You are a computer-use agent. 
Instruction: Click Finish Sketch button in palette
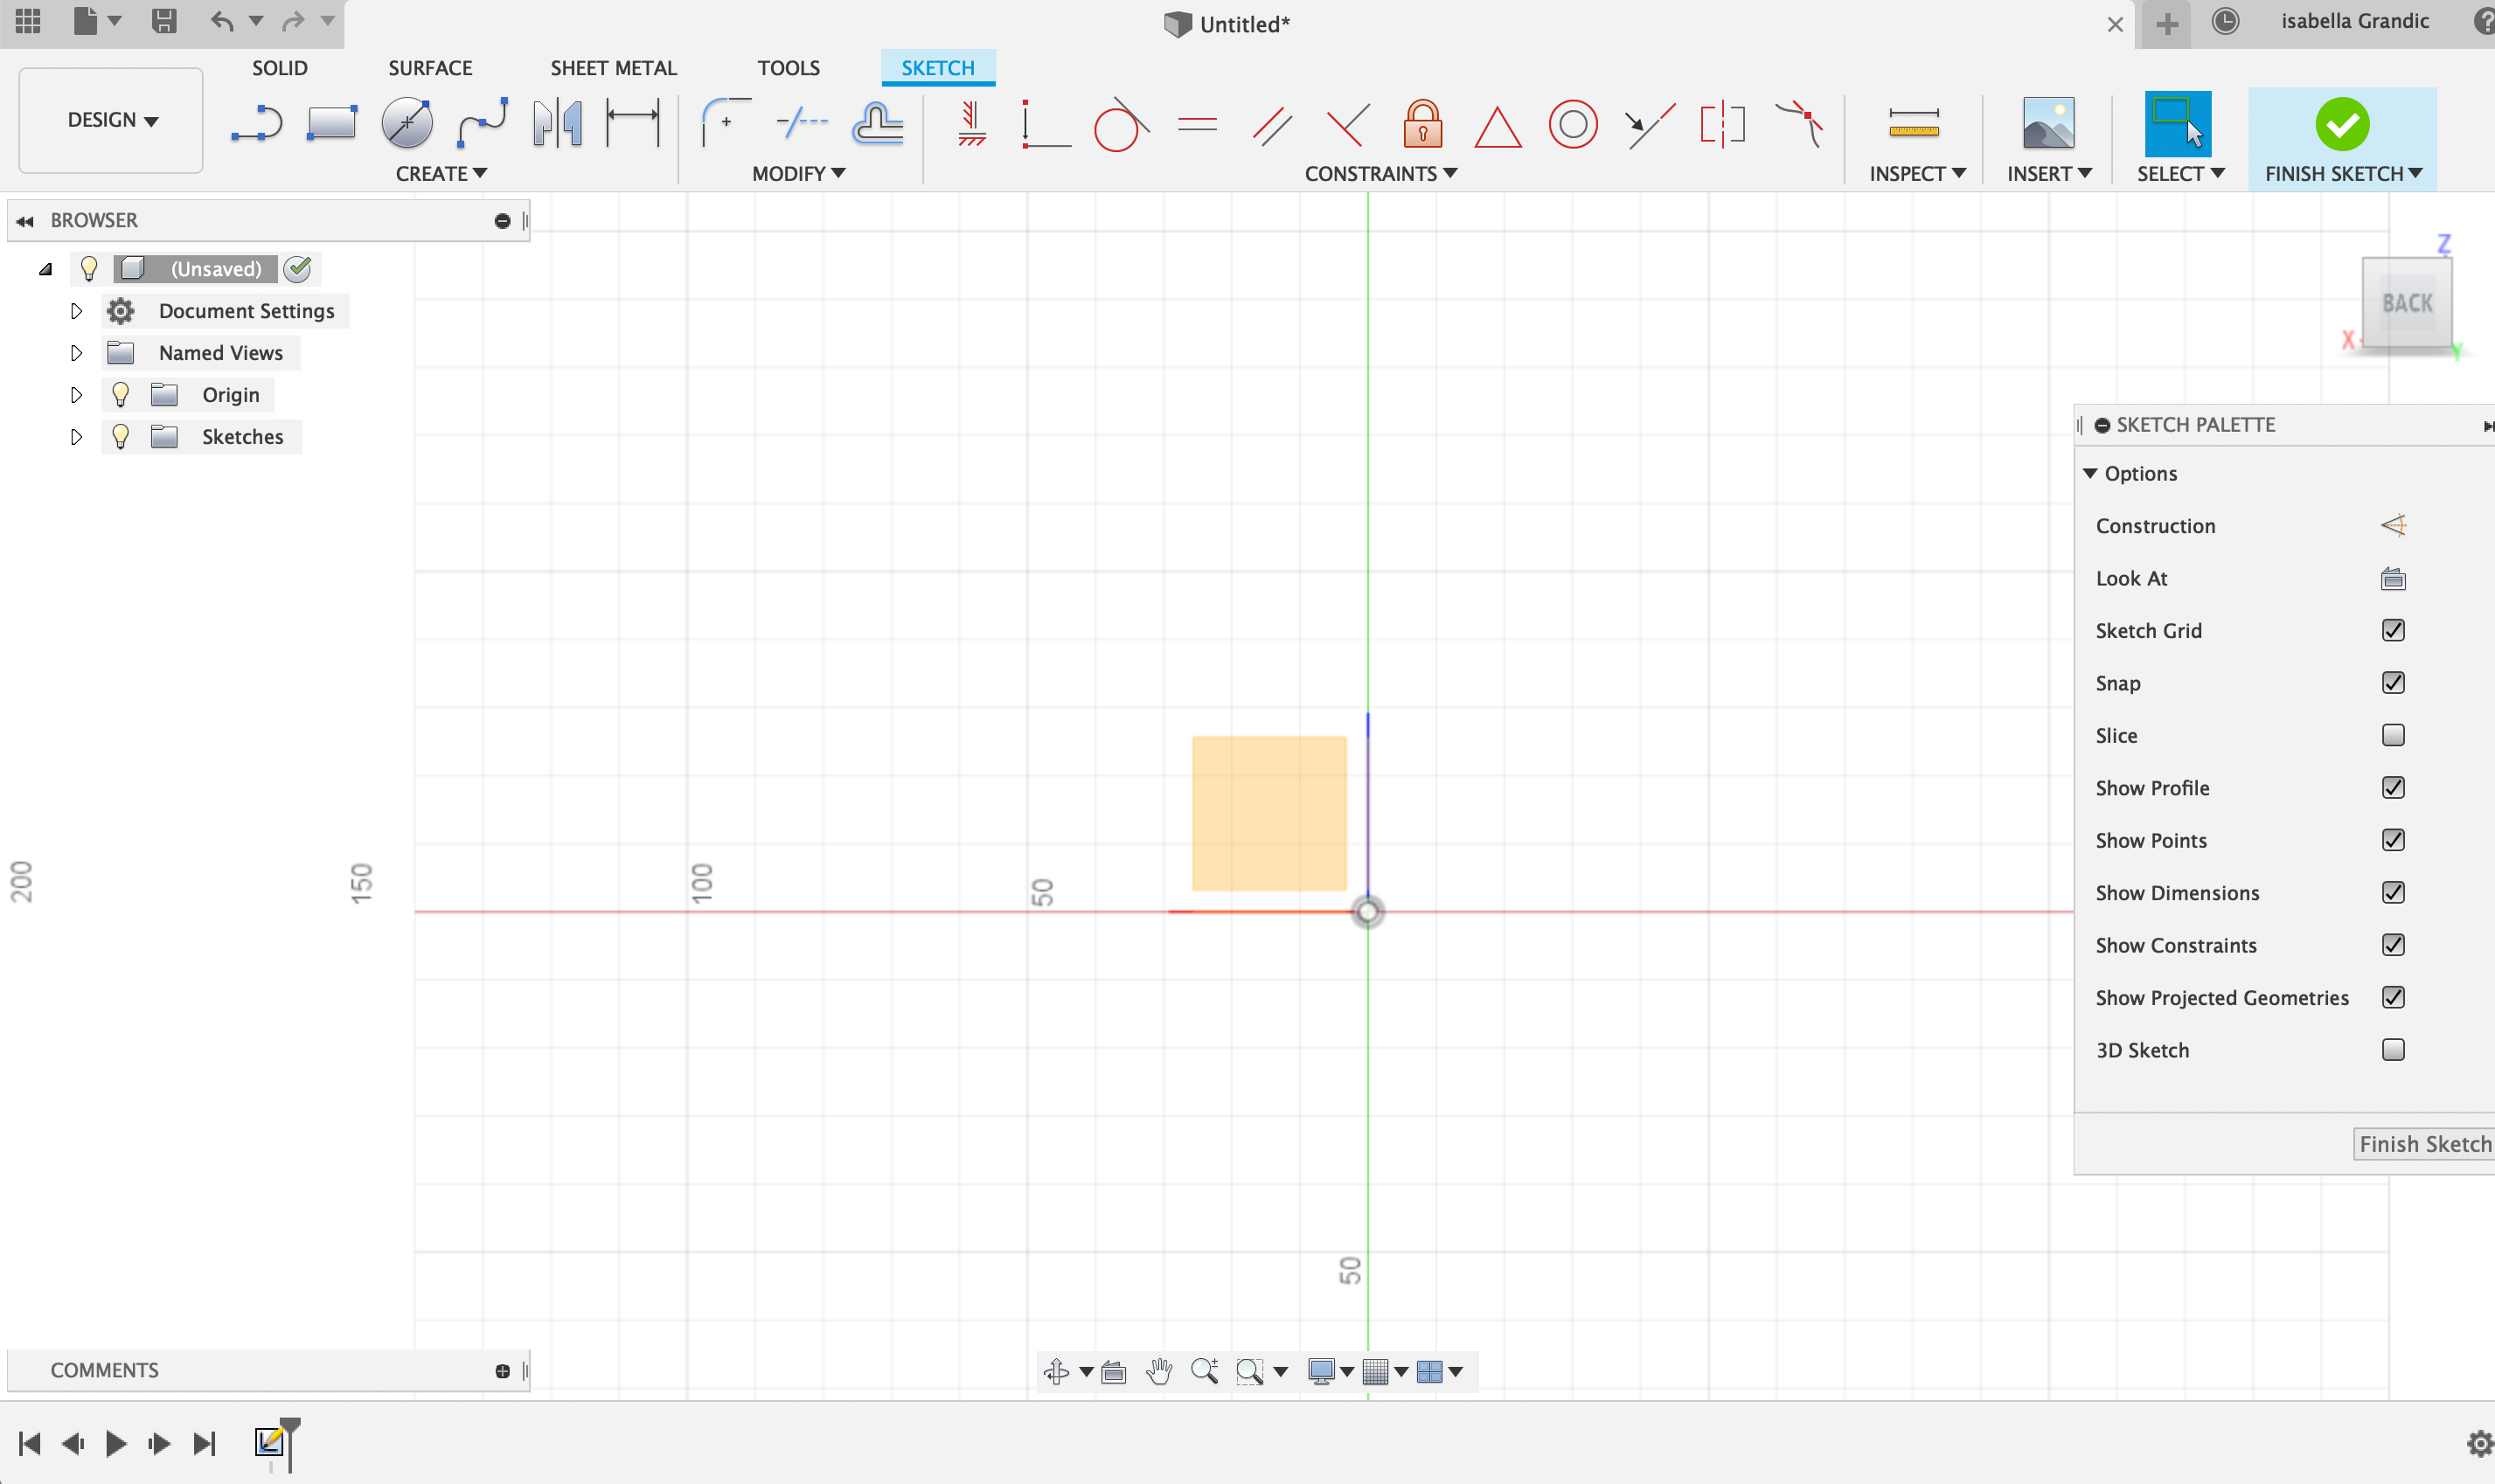click(2423, 1144)
